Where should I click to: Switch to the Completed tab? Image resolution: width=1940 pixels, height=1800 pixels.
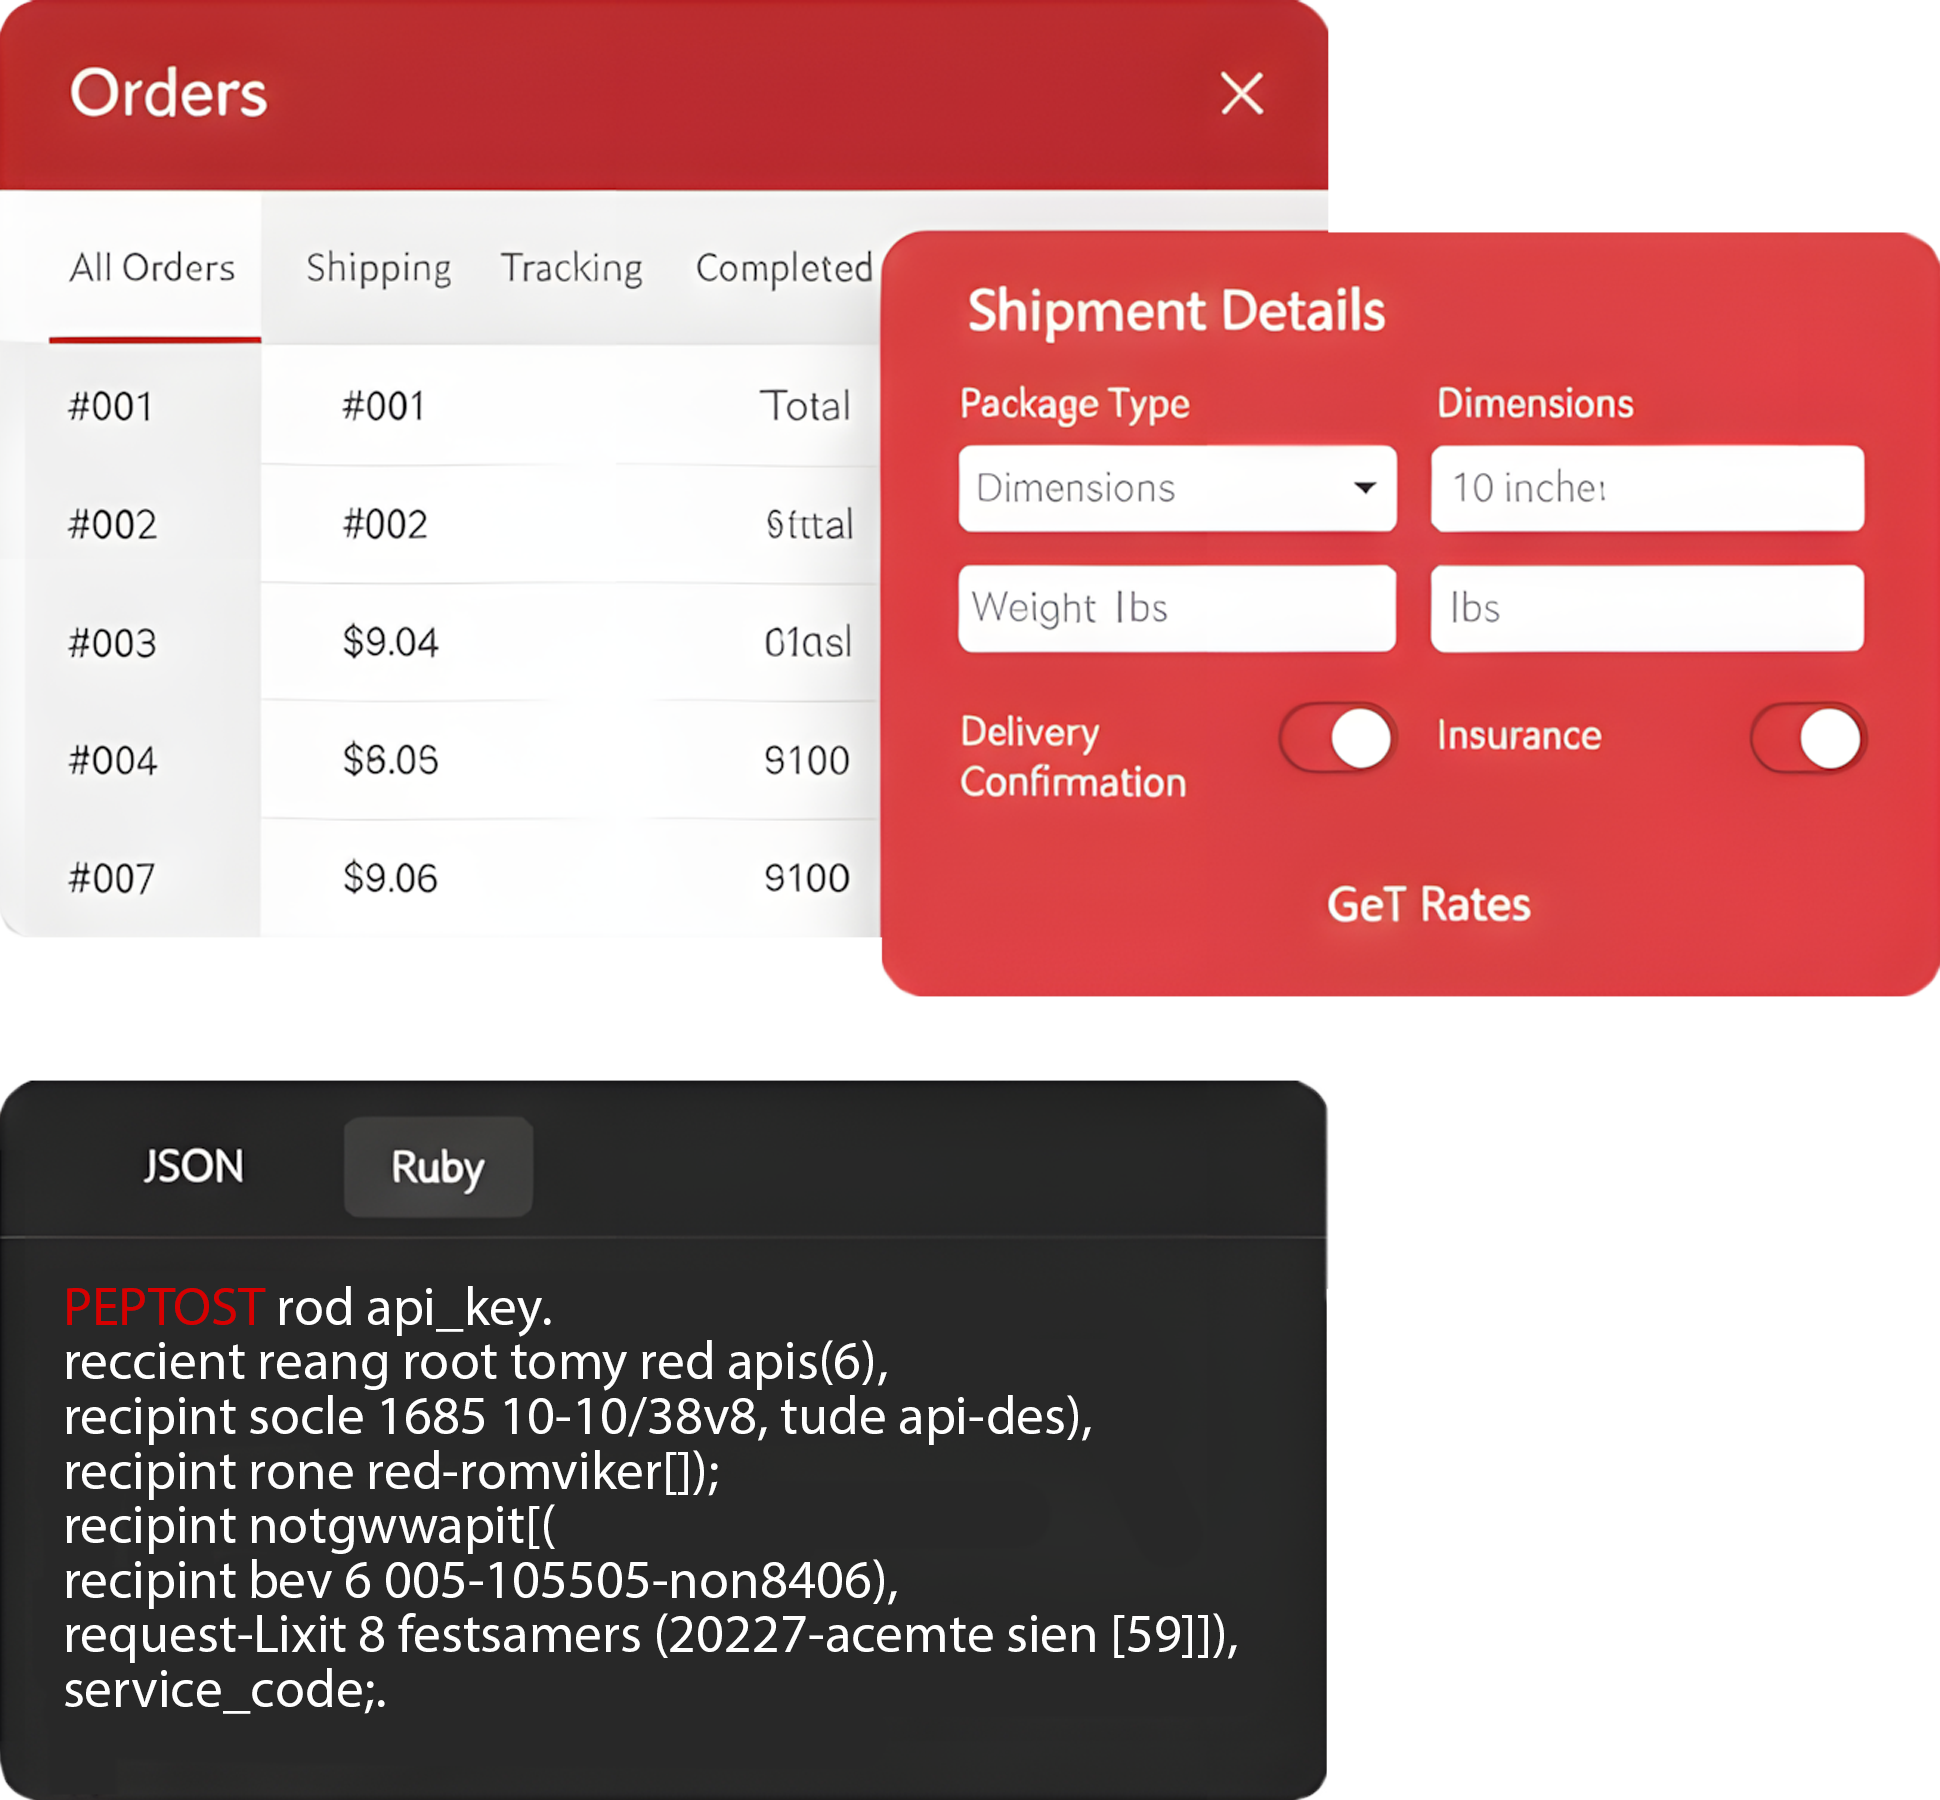[783, 268]
